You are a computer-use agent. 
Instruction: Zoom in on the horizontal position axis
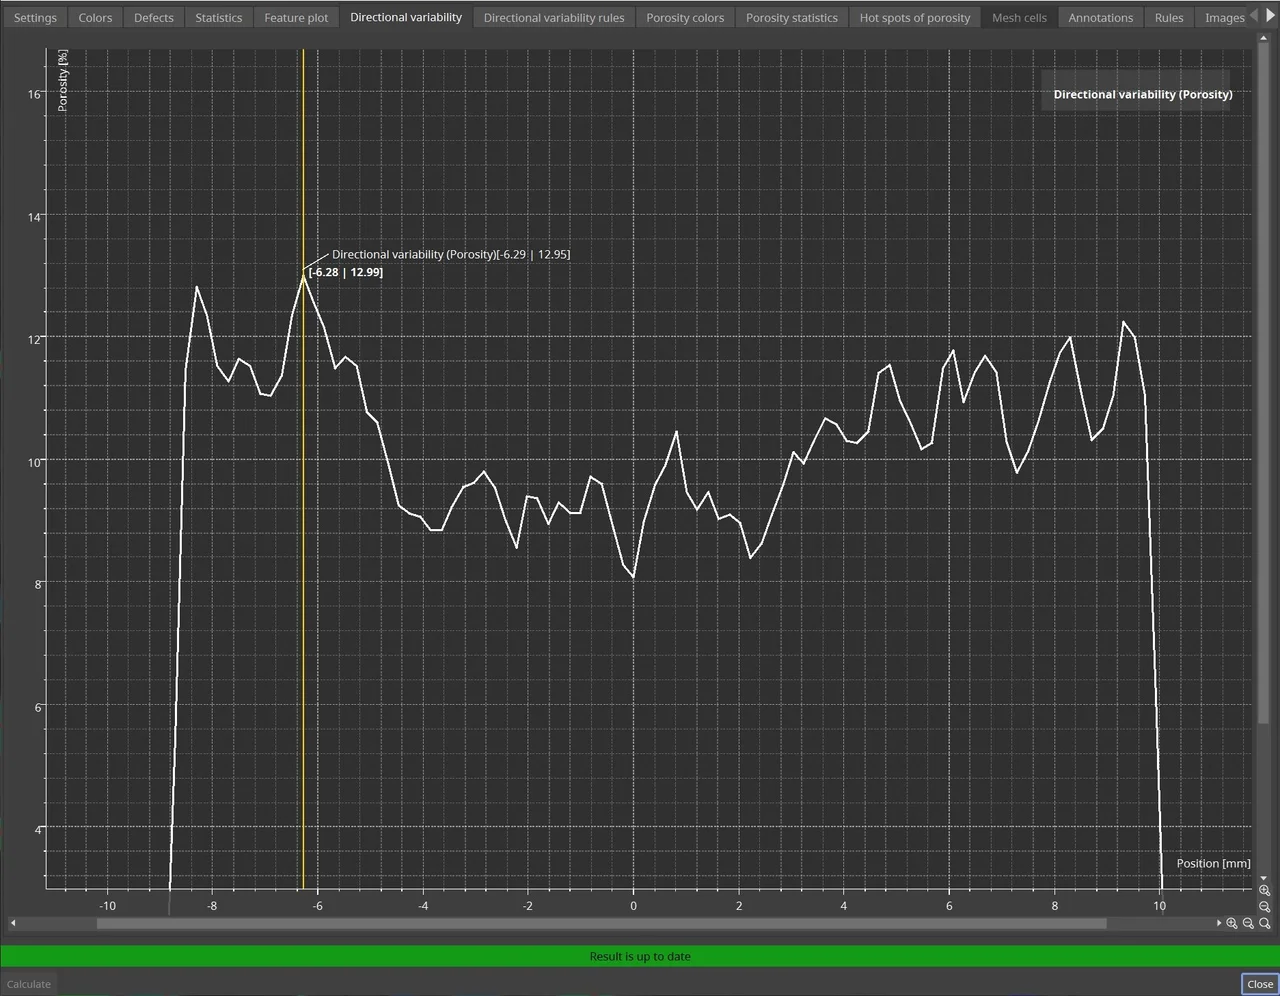point(1232,923)
